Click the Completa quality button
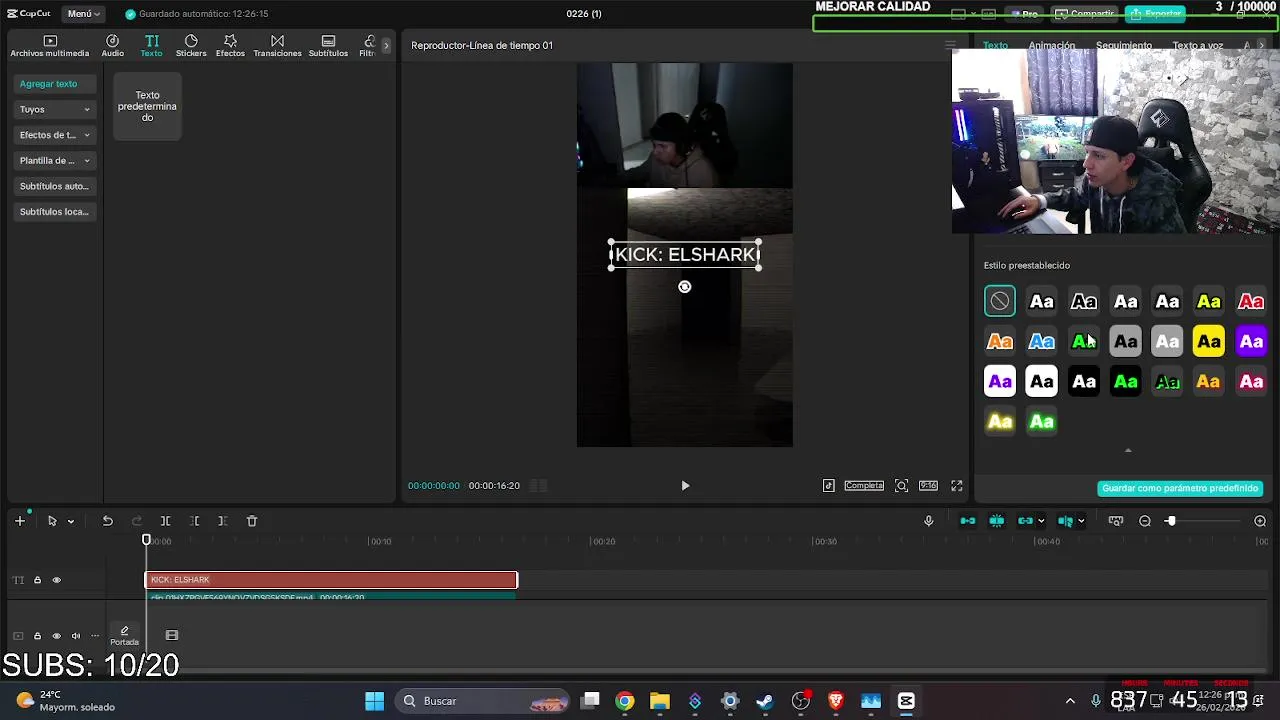1280x720 pixels. pyautogui.click(x=864, y=486)
